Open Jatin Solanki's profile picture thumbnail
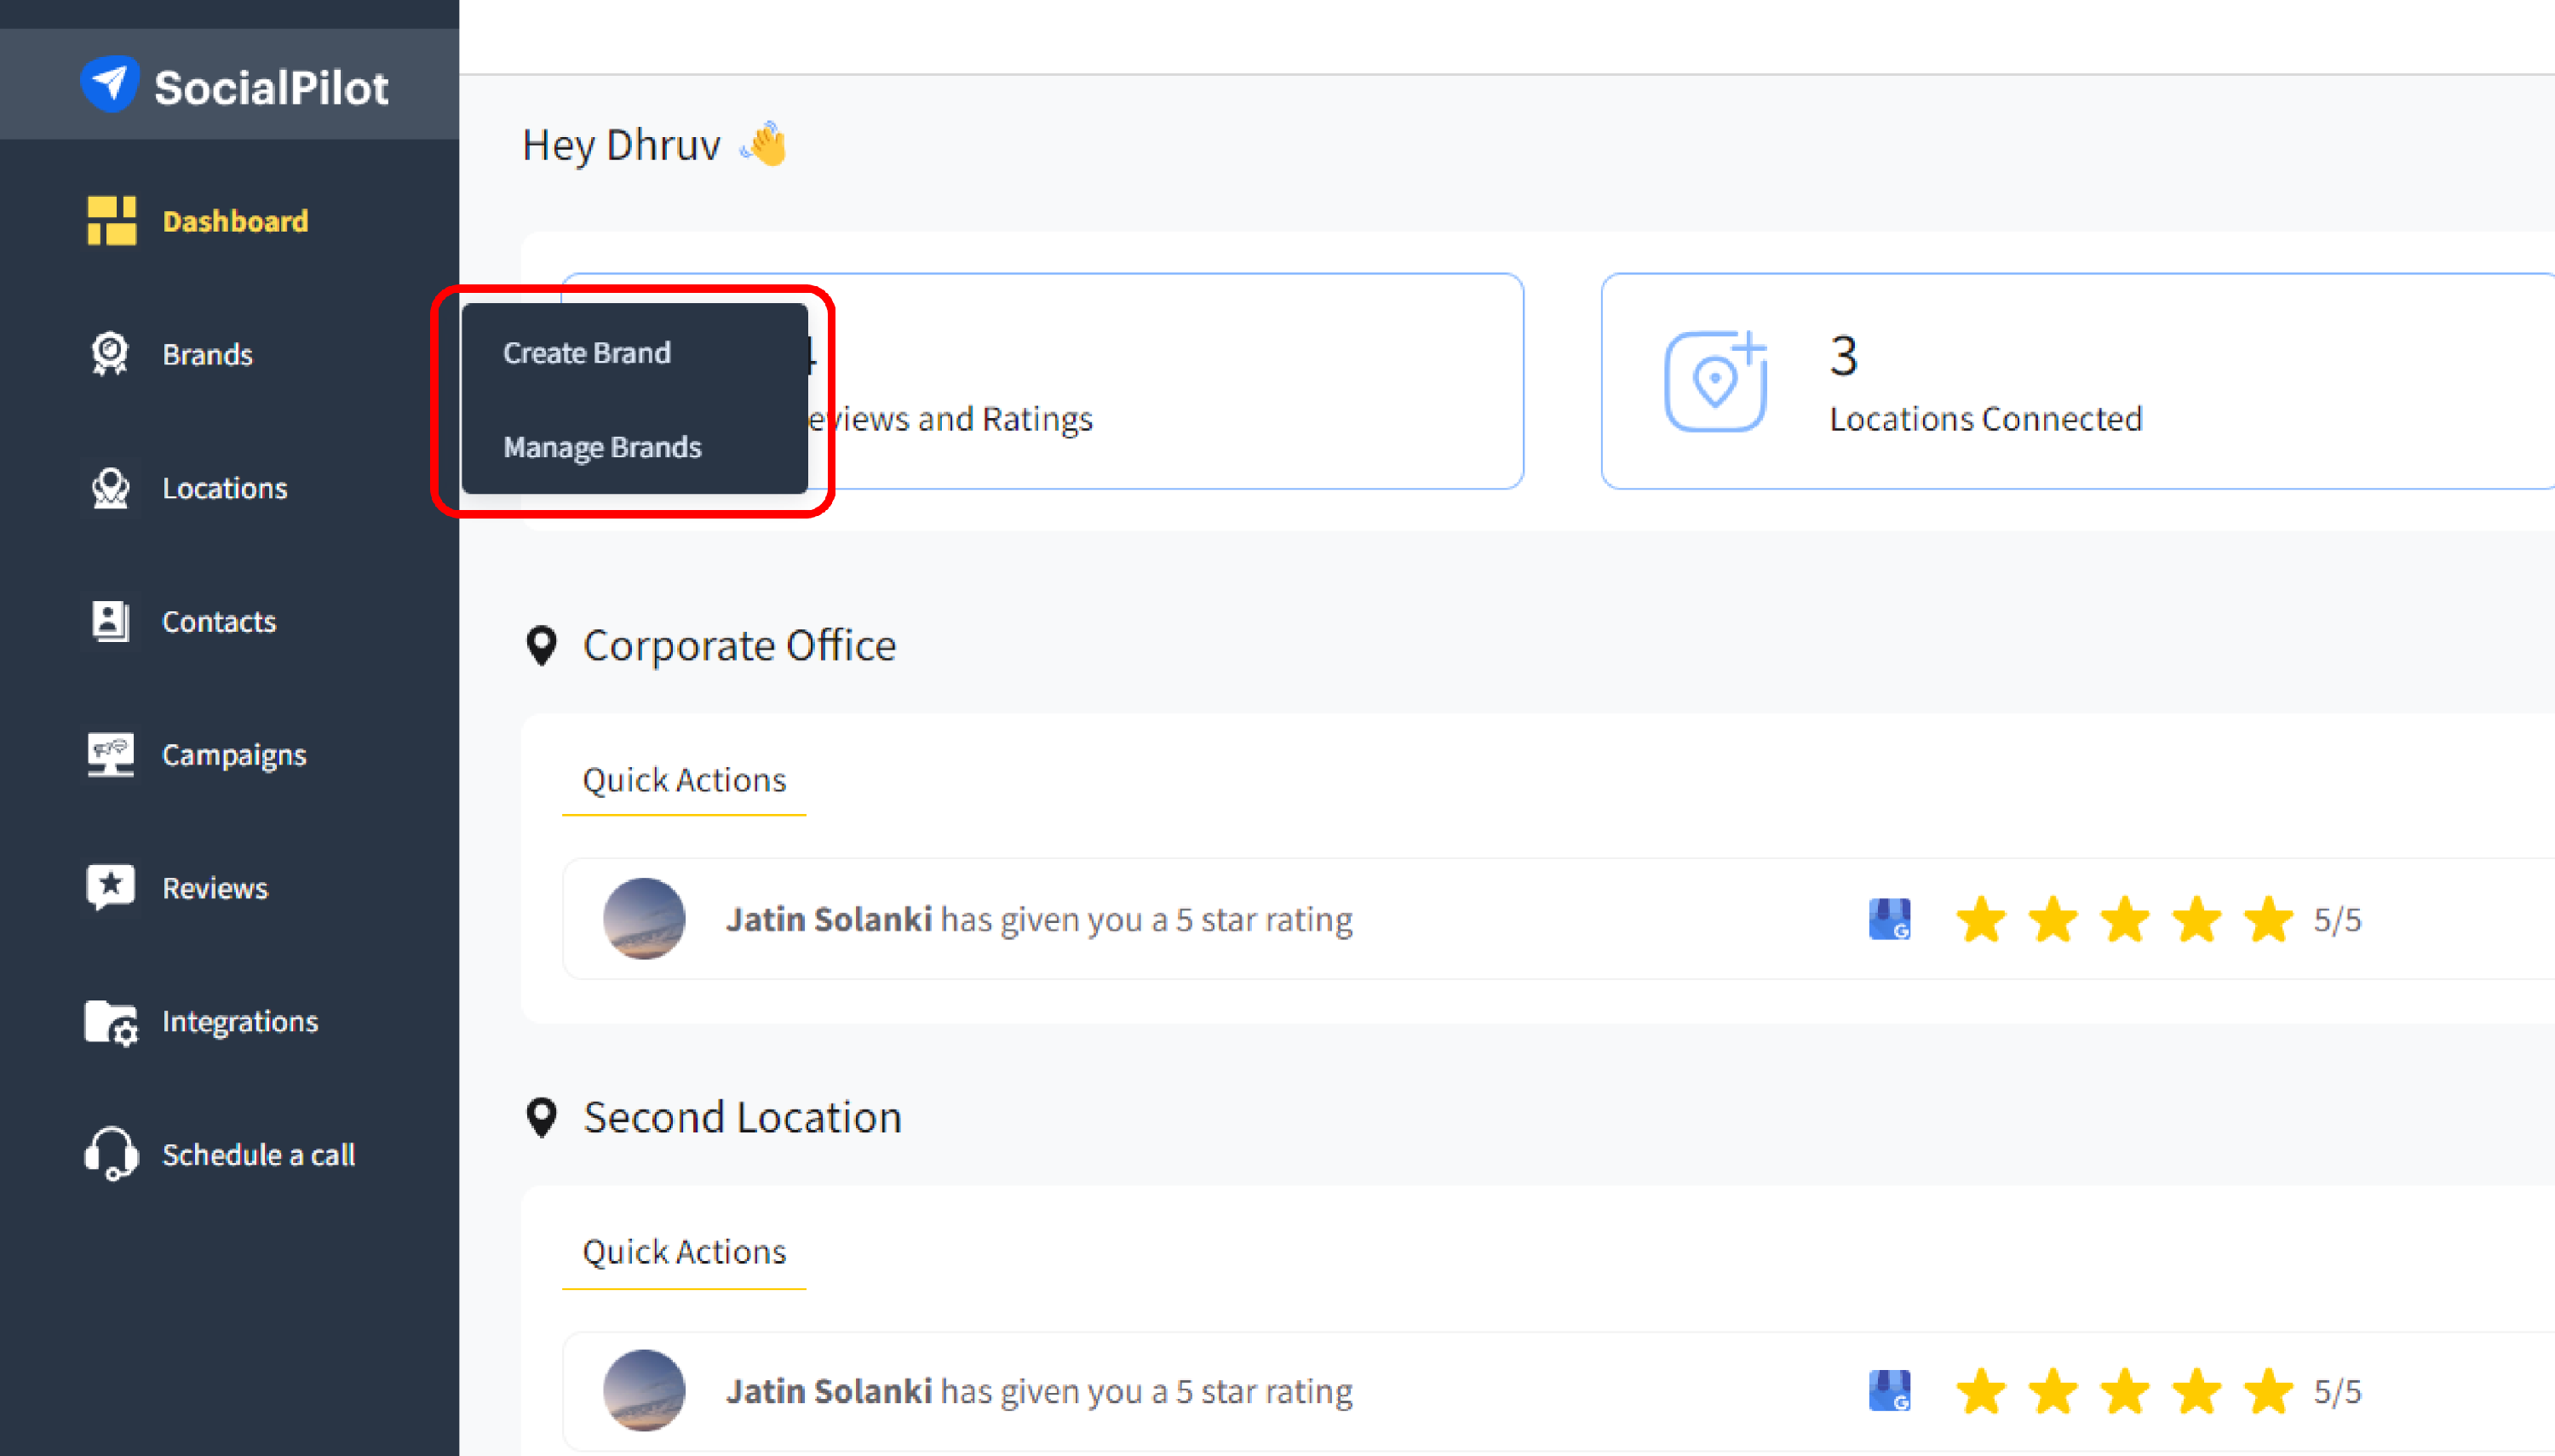 644,918
